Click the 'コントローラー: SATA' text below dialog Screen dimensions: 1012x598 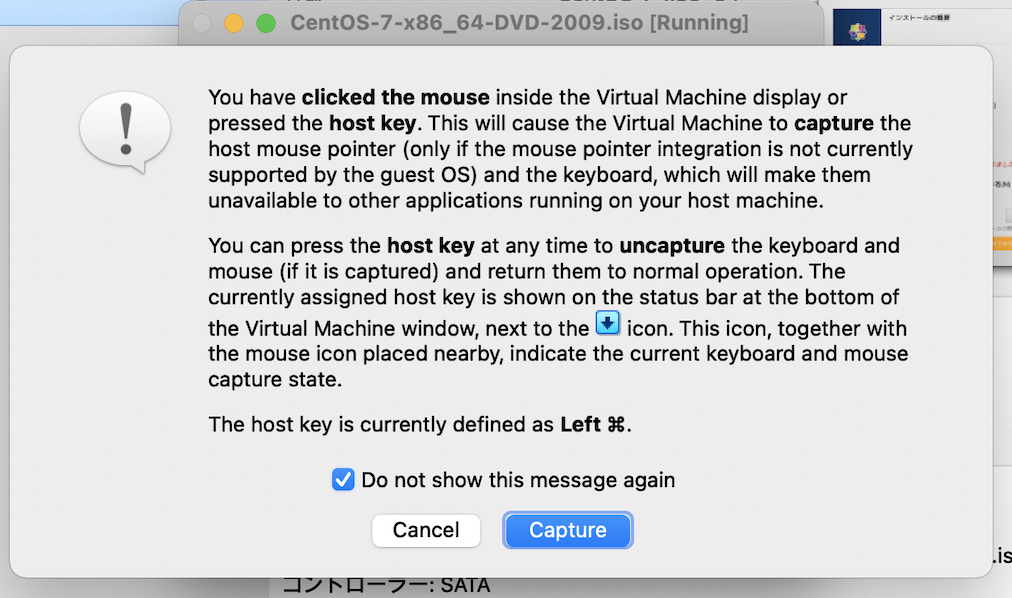386,586
